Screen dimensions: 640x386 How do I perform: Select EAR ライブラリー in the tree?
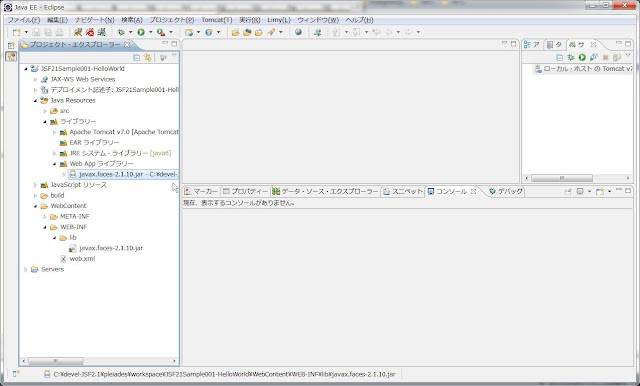[x=94, y=143]
